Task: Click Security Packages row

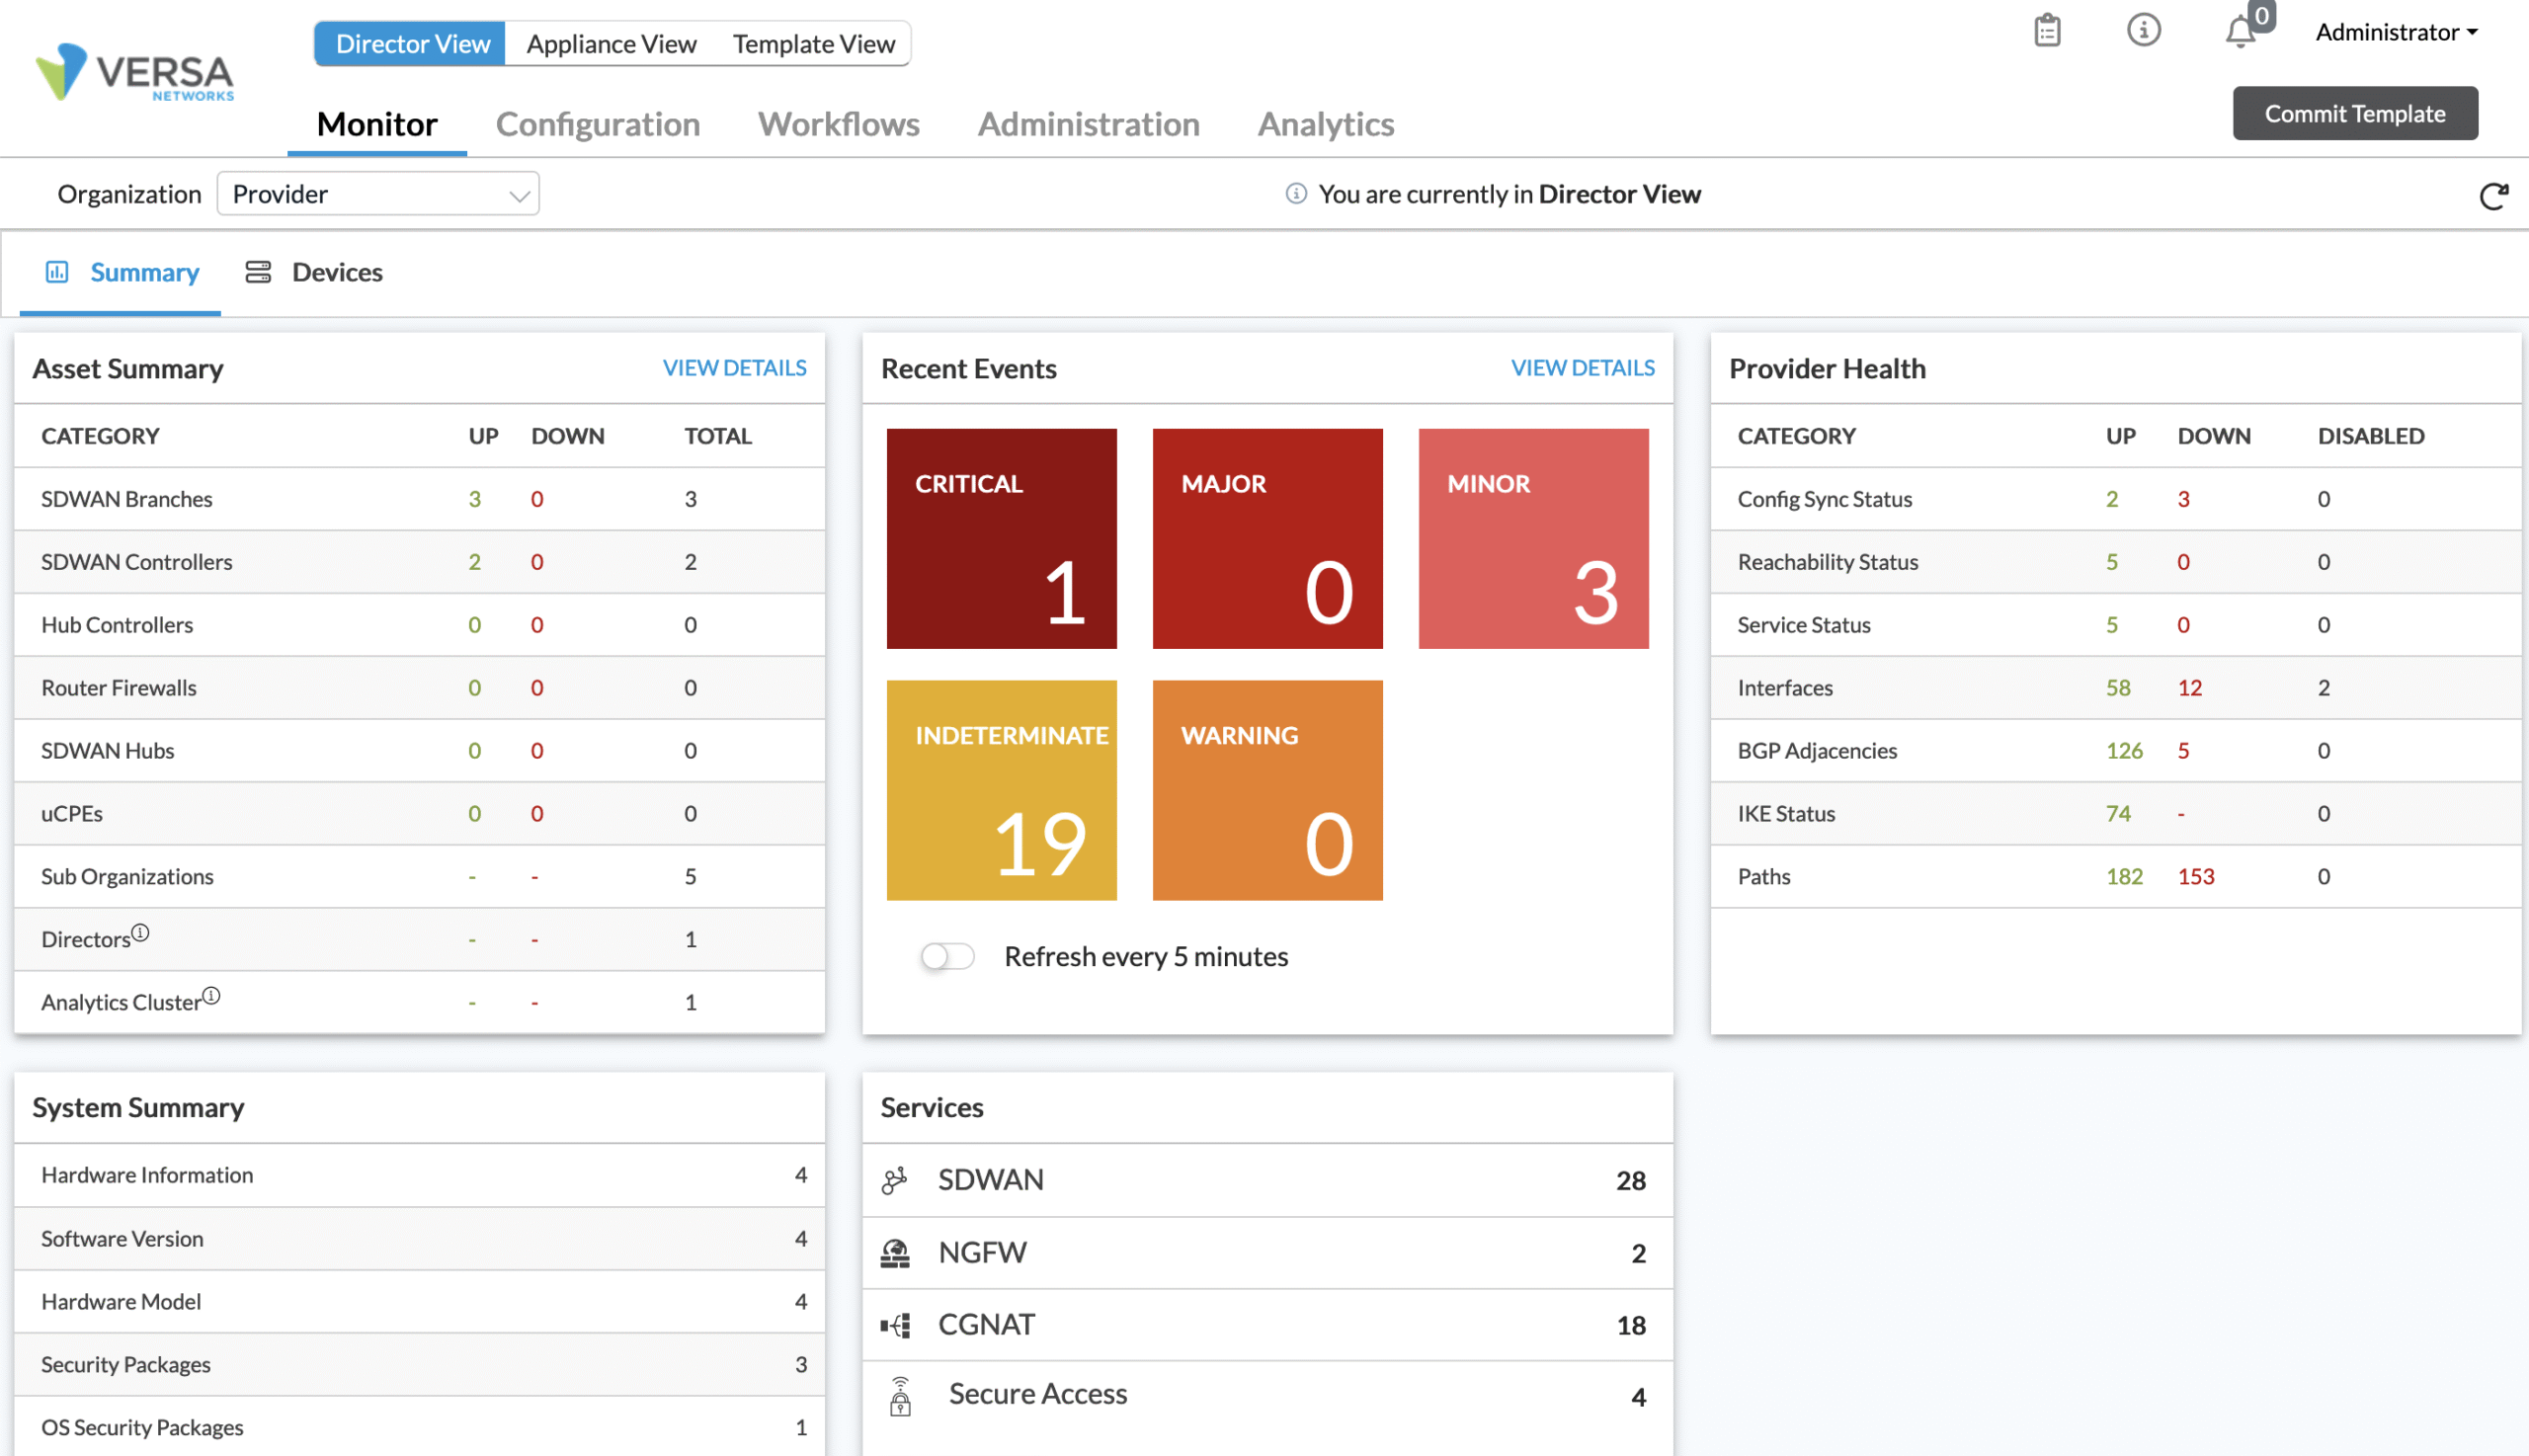Action: (x=419, y=1365)
